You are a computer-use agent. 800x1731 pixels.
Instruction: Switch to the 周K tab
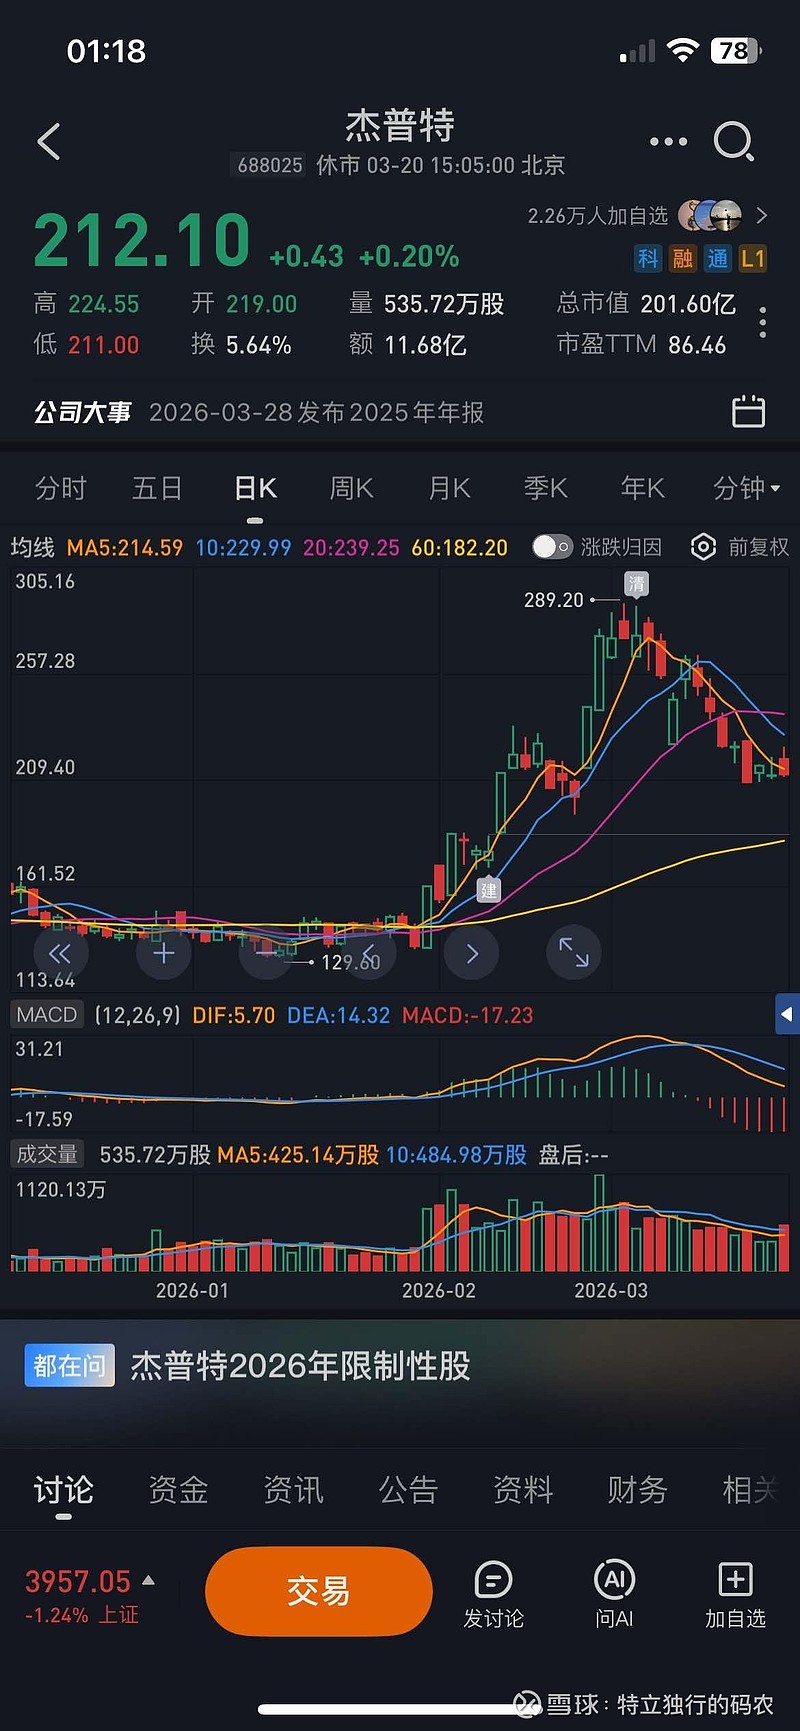(x=351, y=488)
